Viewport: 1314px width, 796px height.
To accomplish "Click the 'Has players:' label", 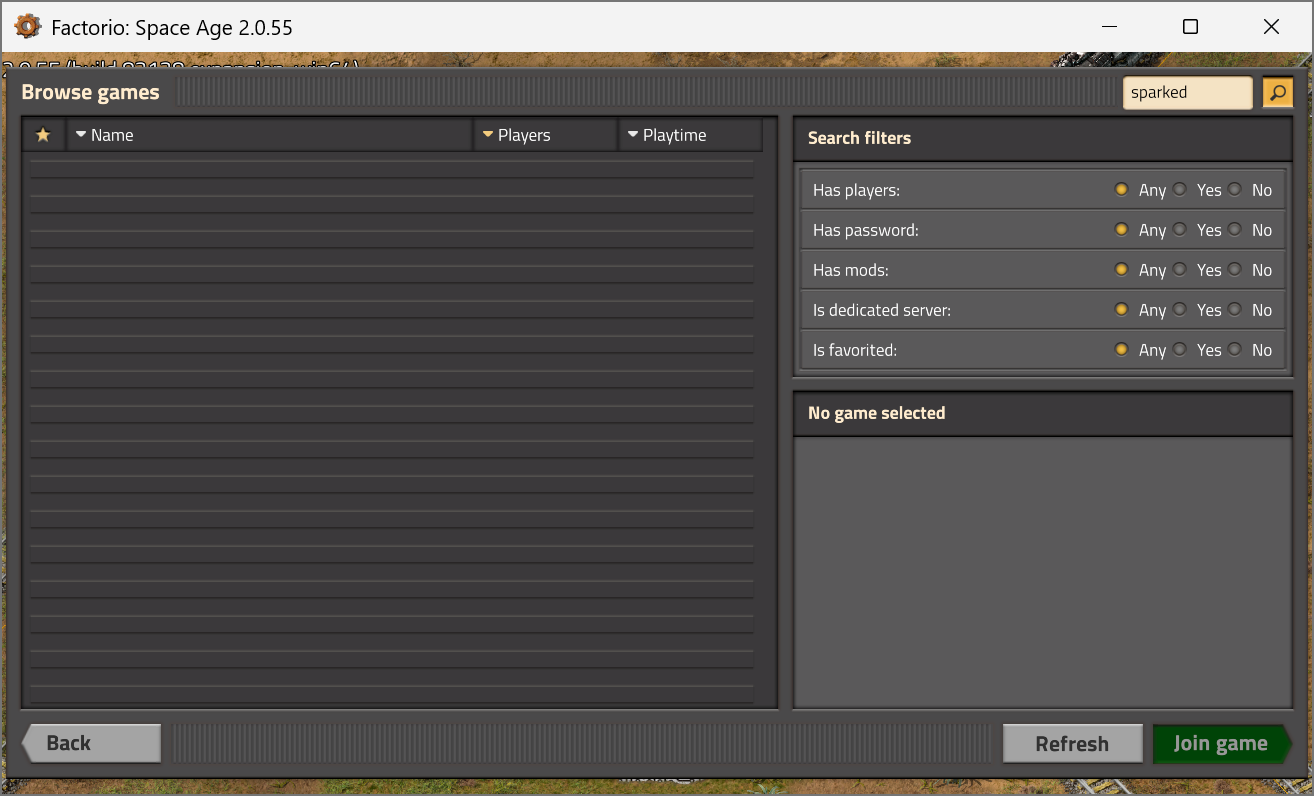I will (x=857, y=190).
